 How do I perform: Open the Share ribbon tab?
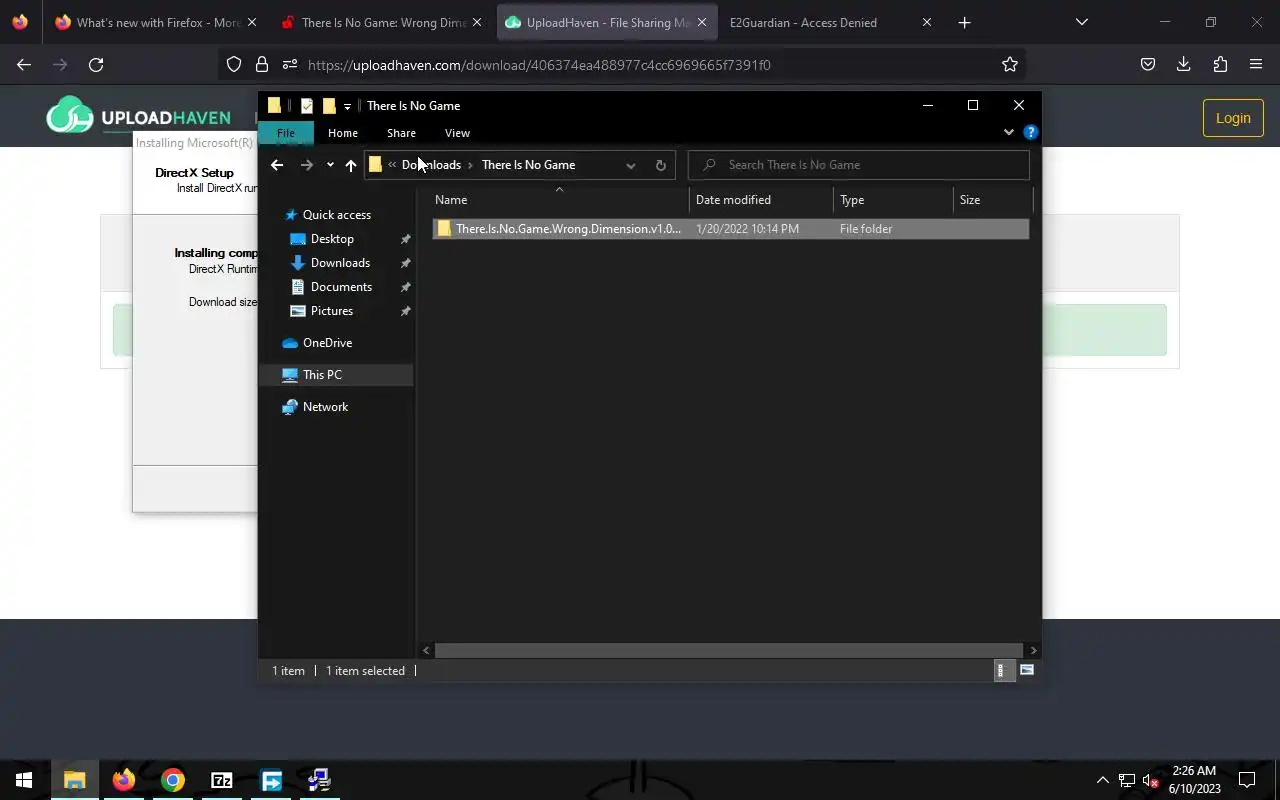[401, 133]
